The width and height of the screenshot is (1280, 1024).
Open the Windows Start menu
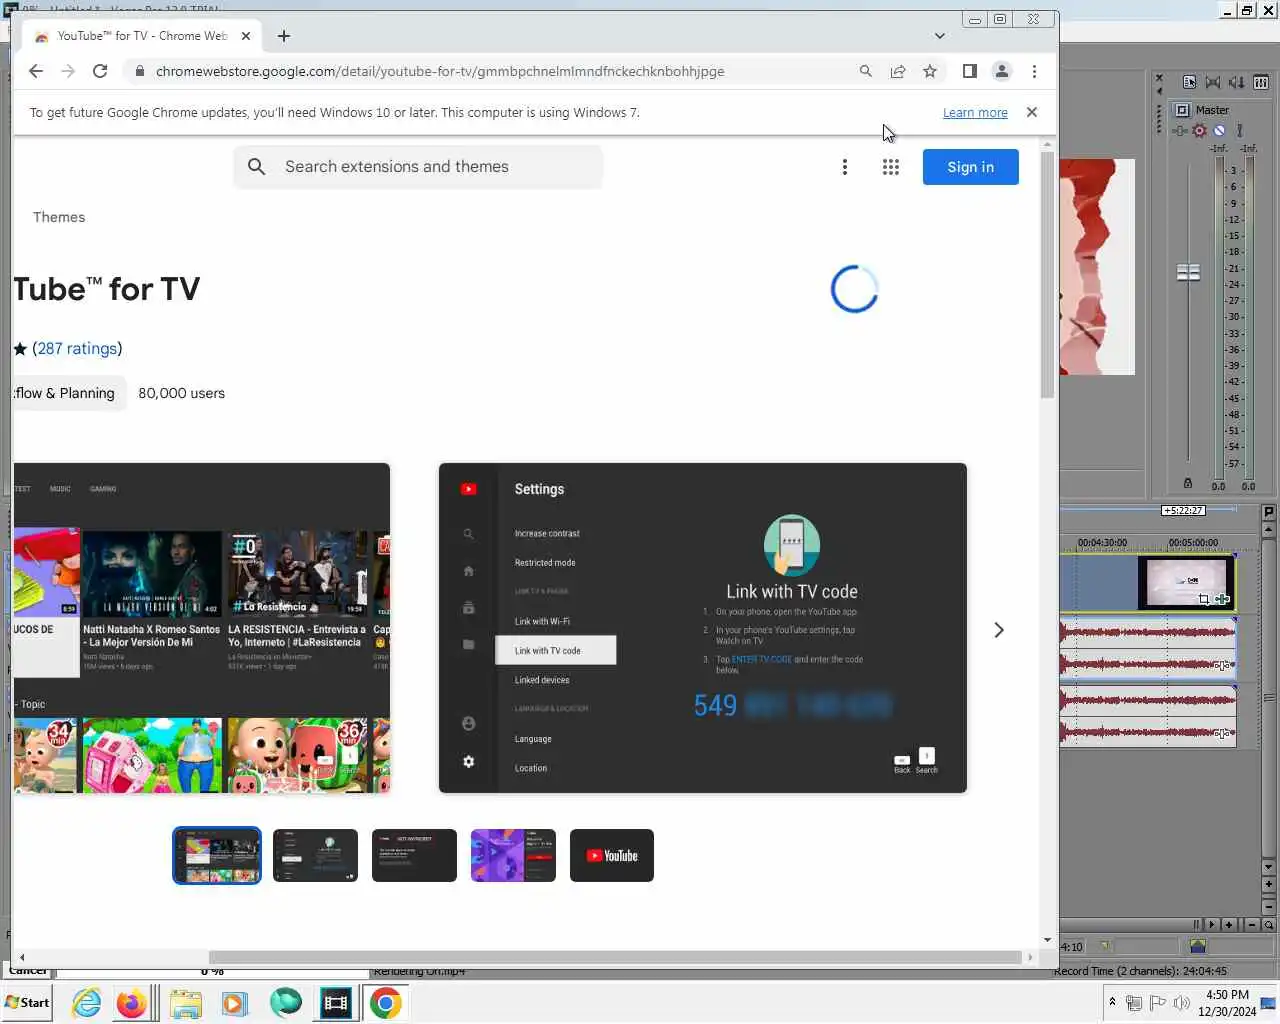click(27, 1003)
